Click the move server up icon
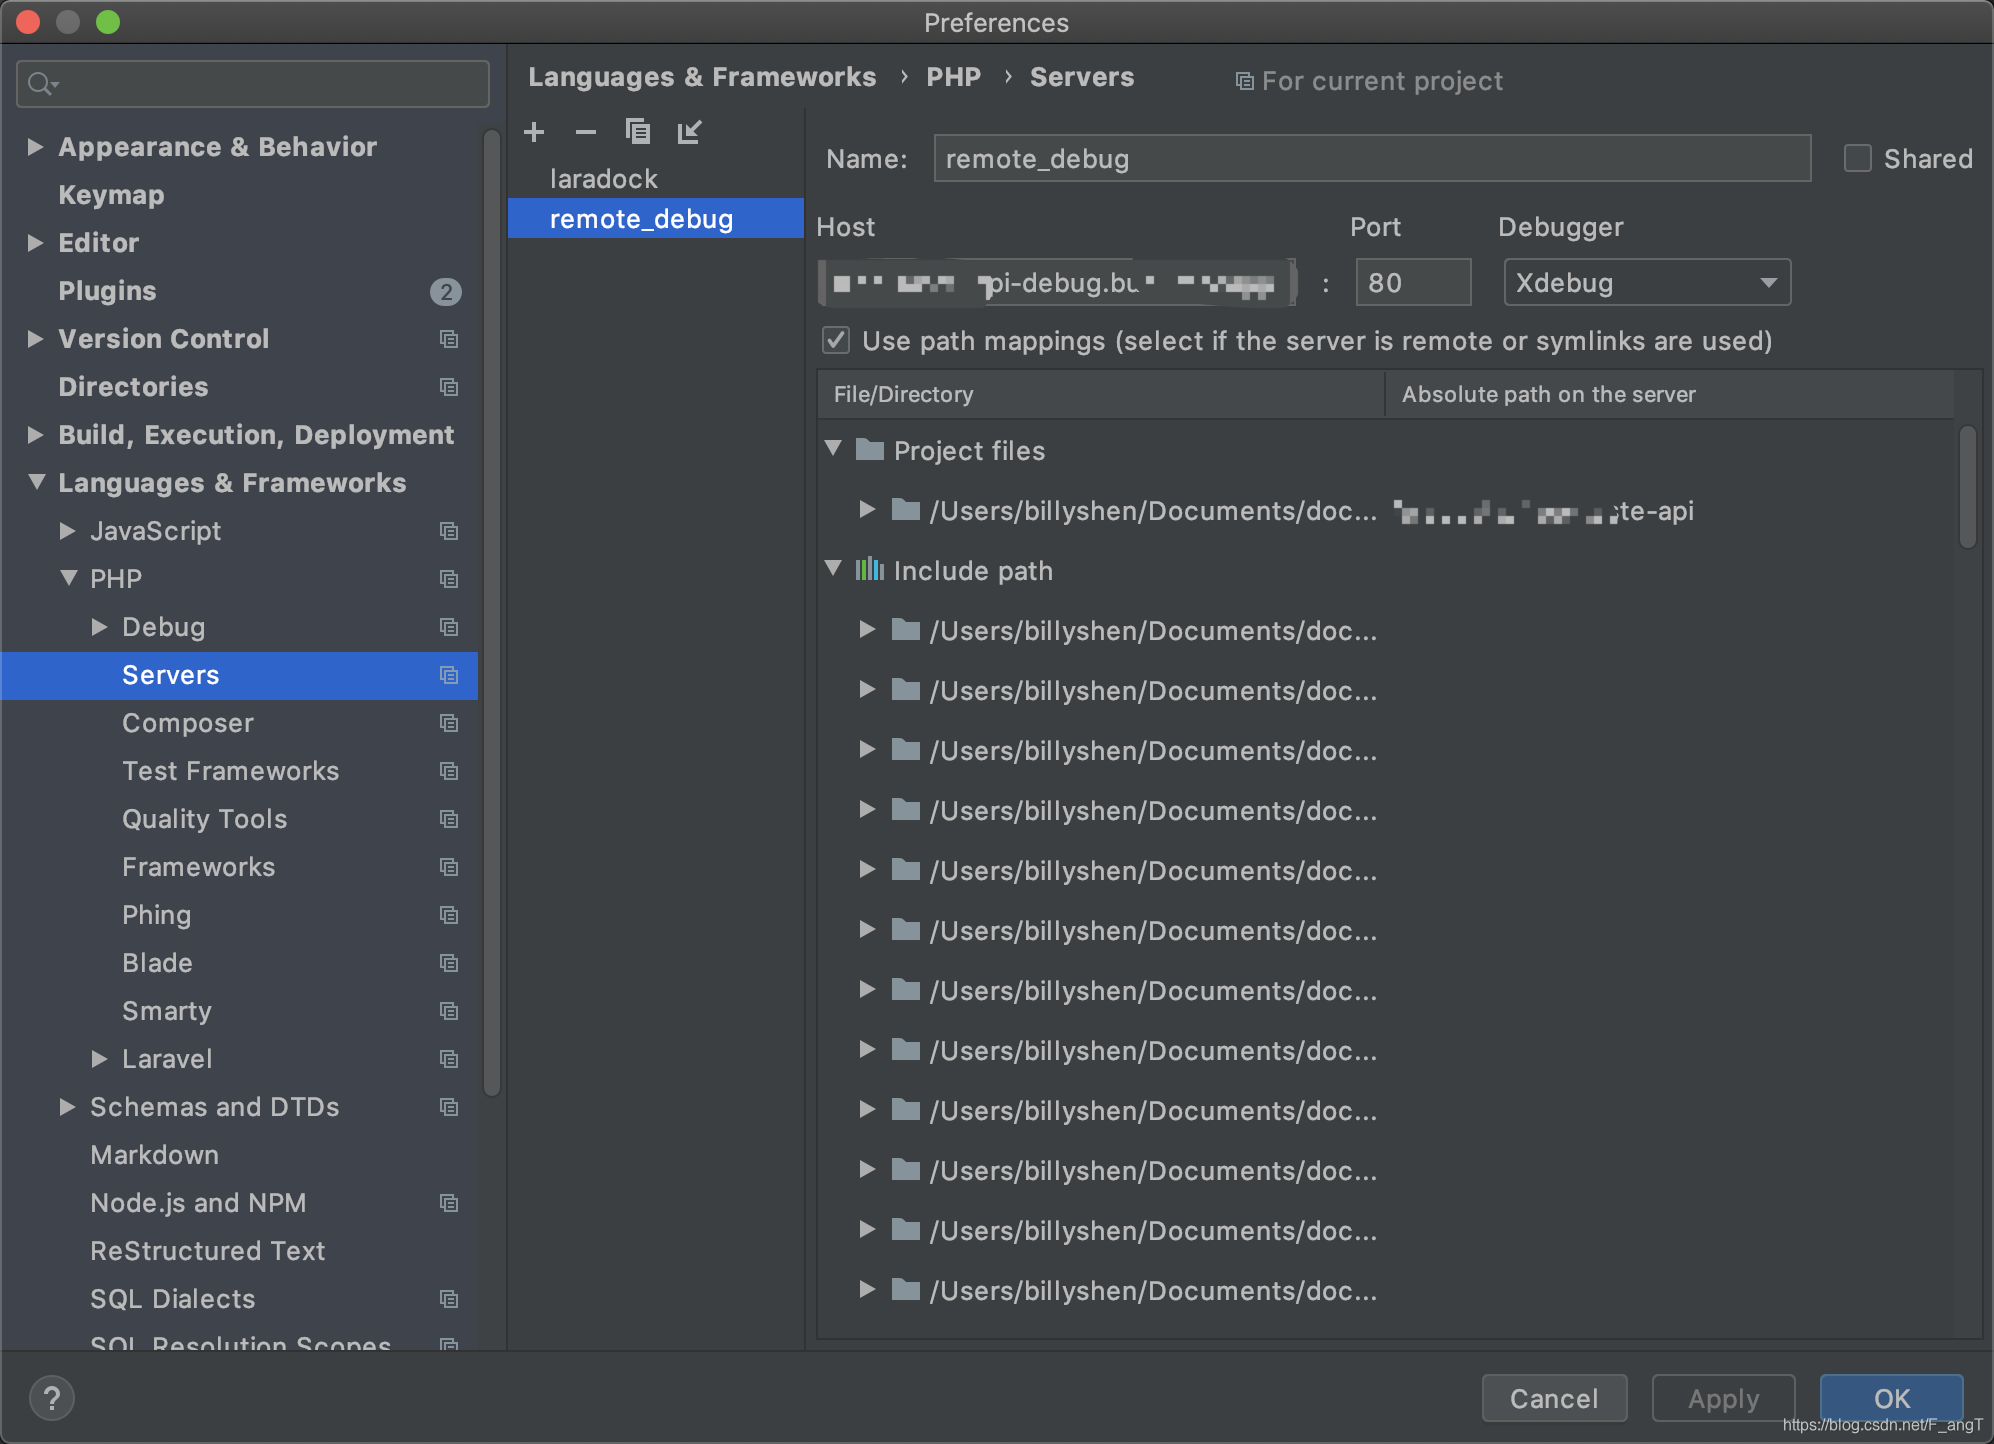Image resolution: width=1994 pixels, height=1444 pixels. tap(689, 133)
